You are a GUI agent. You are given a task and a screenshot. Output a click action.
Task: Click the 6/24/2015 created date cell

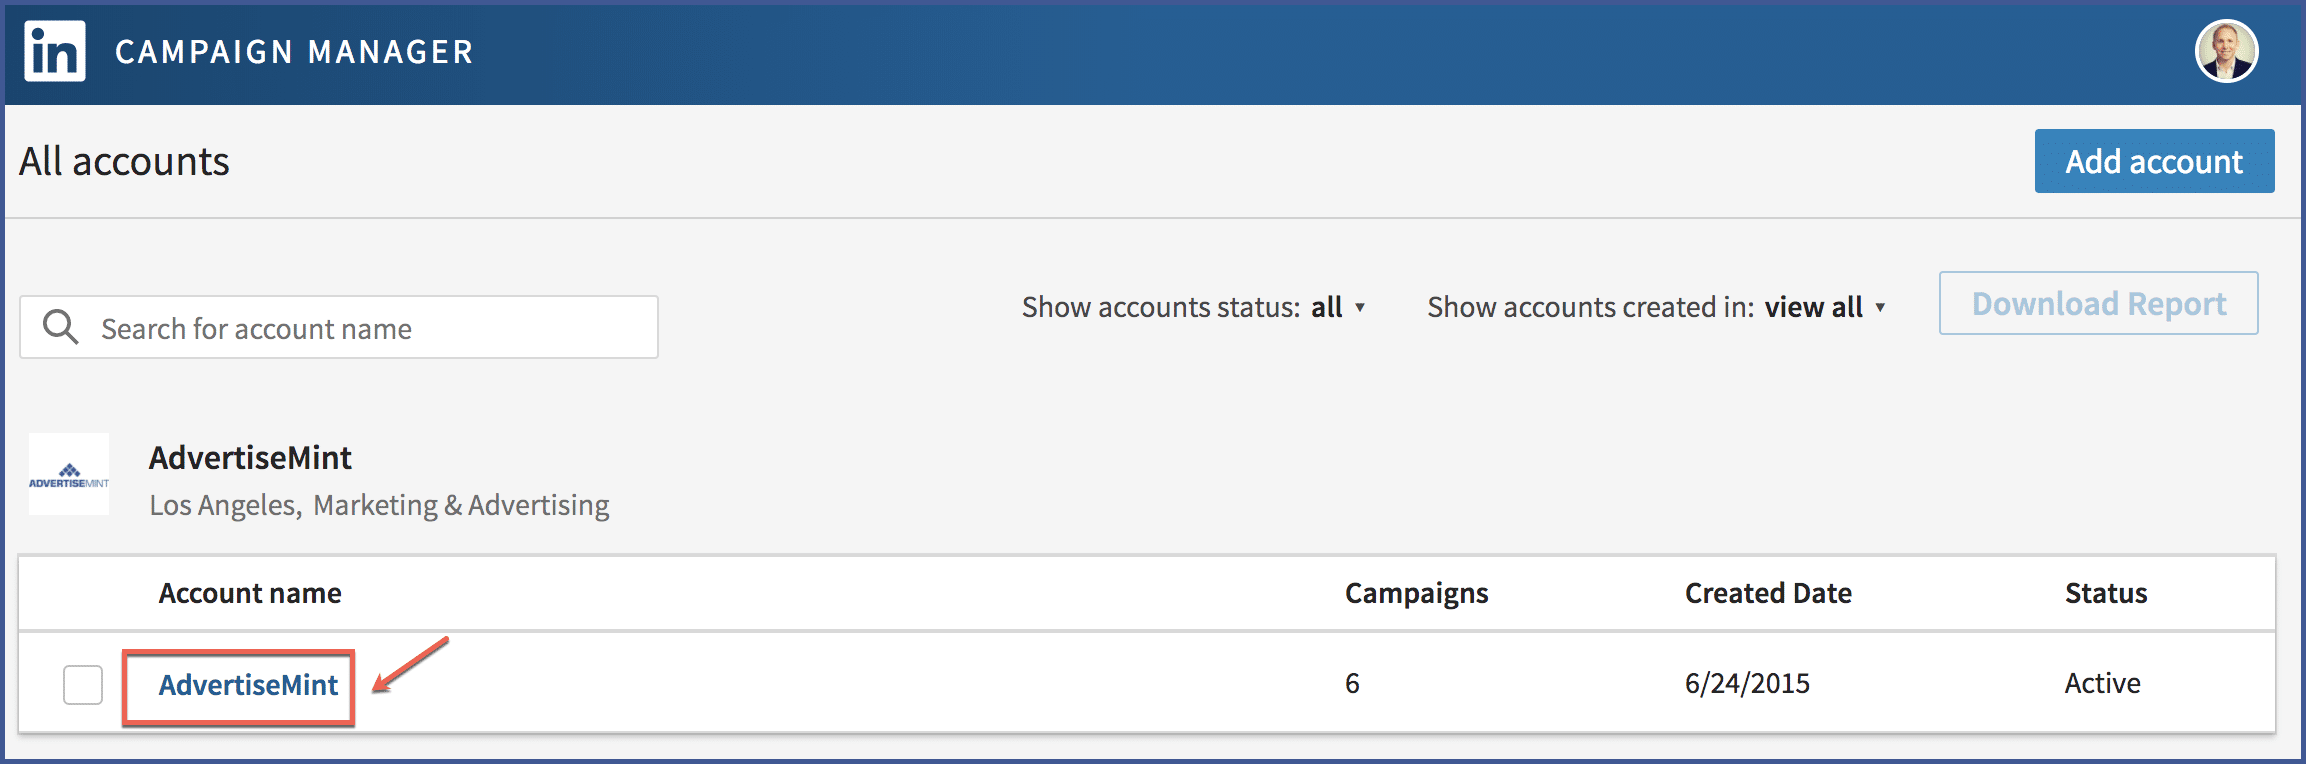[1747, 683]
